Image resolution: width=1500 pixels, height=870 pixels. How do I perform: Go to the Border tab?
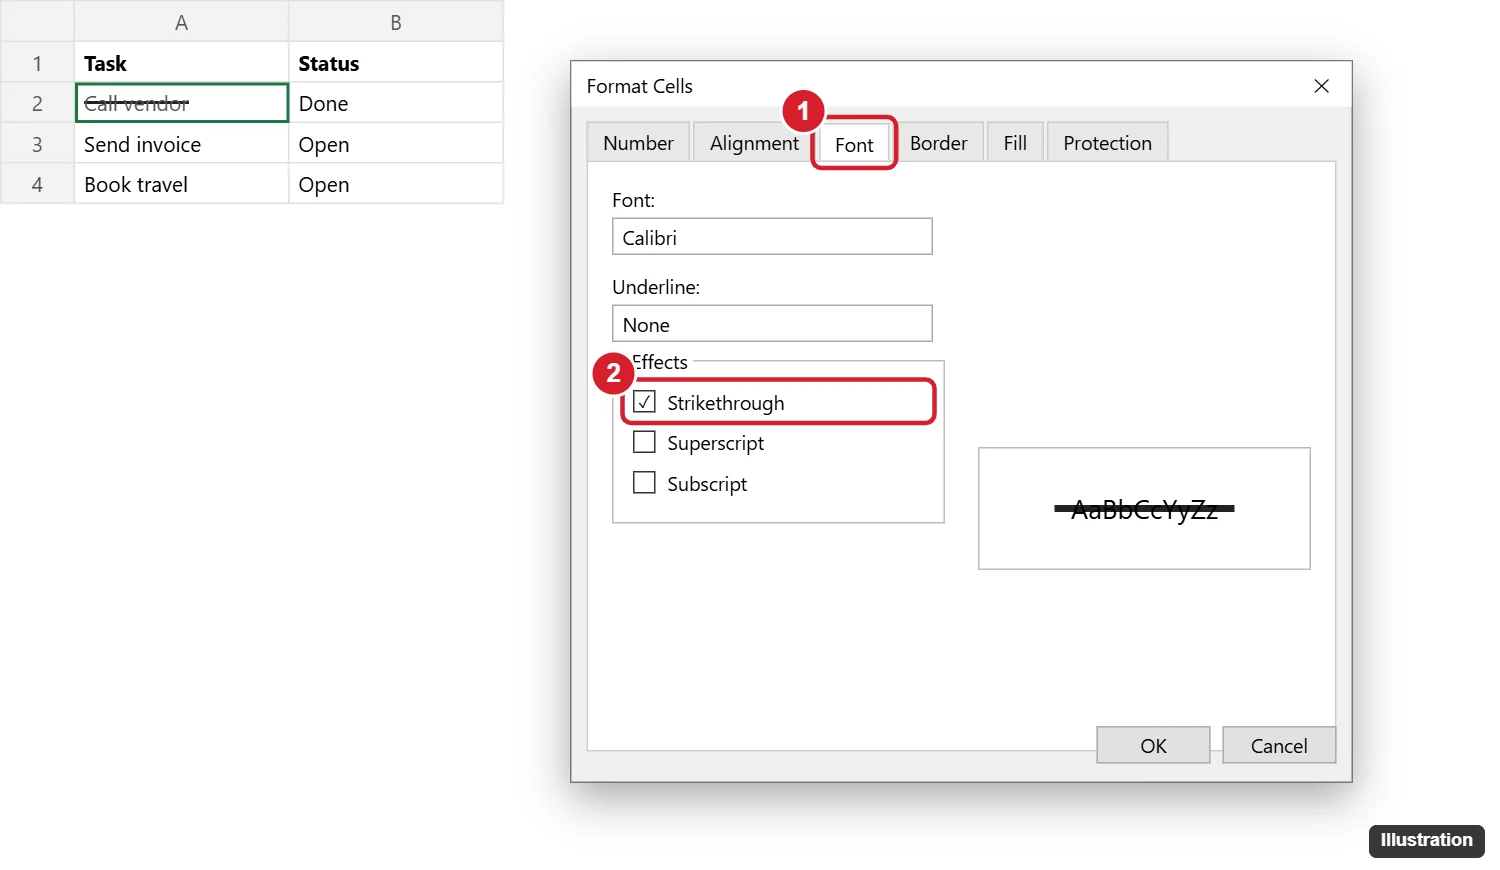point(938,143)
